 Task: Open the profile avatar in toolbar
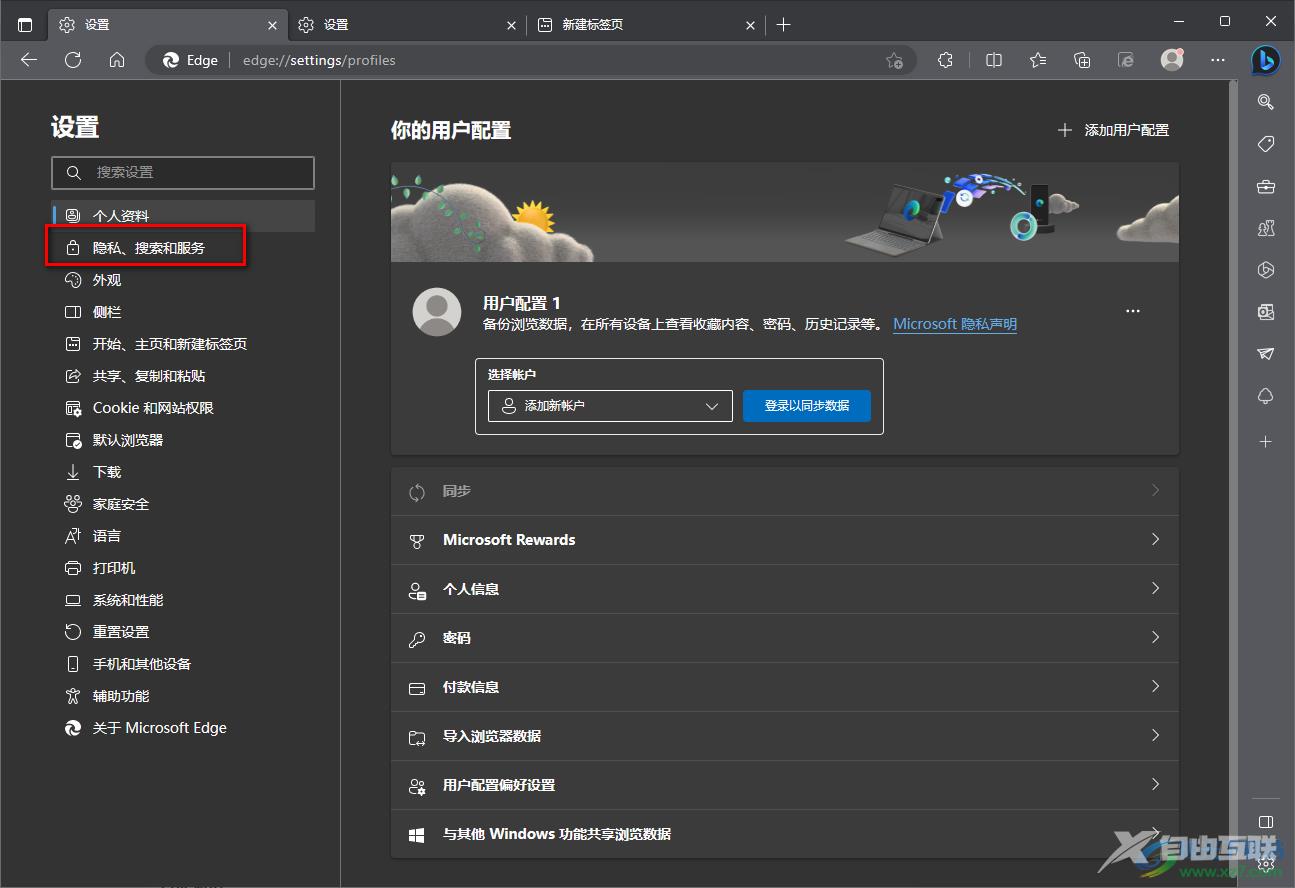[x=1172, y=60]
